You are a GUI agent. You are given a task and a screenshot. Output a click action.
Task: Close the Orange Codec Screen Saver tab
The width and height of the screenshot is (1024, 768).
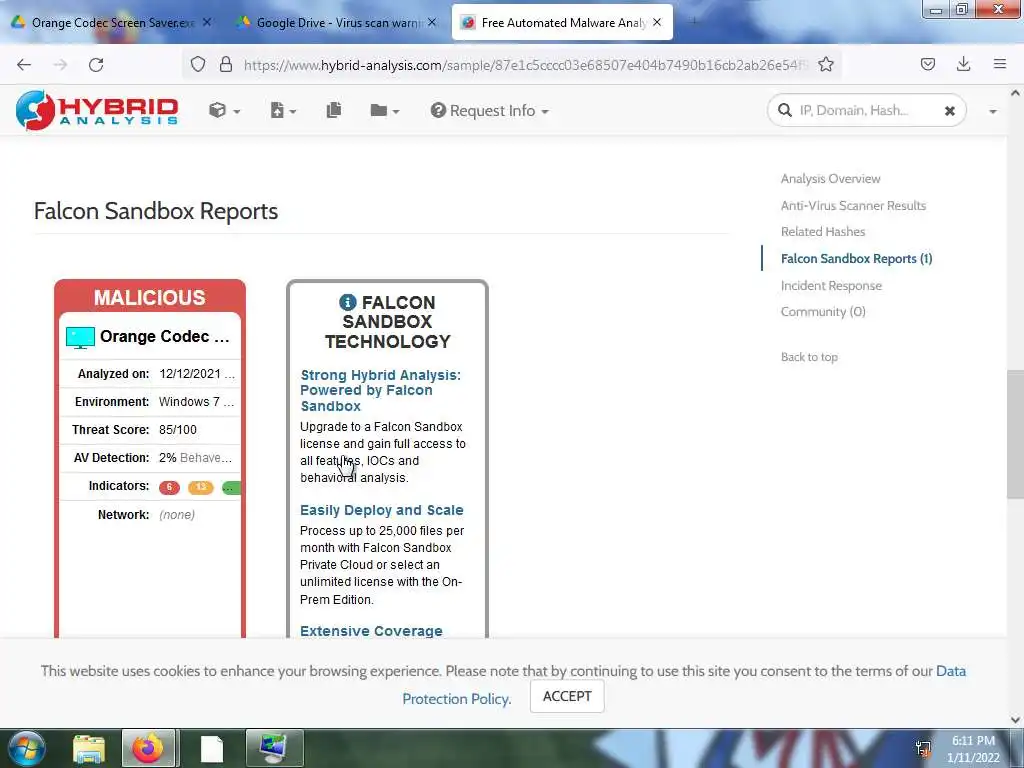(x=207, y=22)
